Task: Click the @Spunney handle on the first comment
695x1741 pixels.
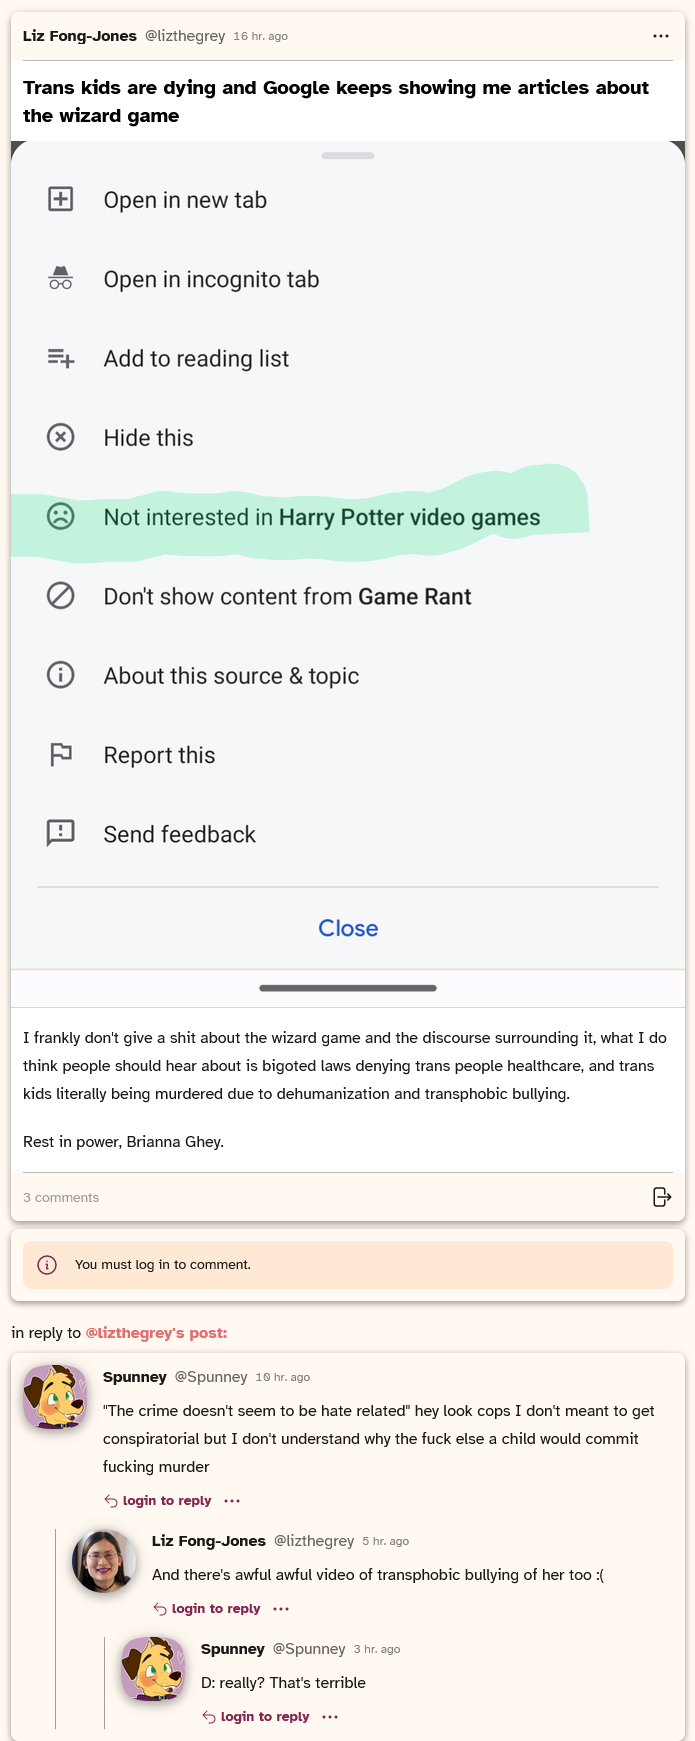Action: 211,1377
